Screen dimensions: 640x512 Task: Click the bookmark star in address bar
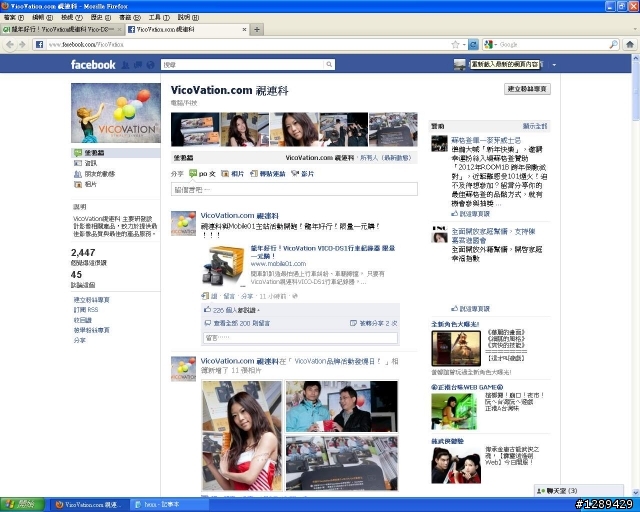click(455, 45)
